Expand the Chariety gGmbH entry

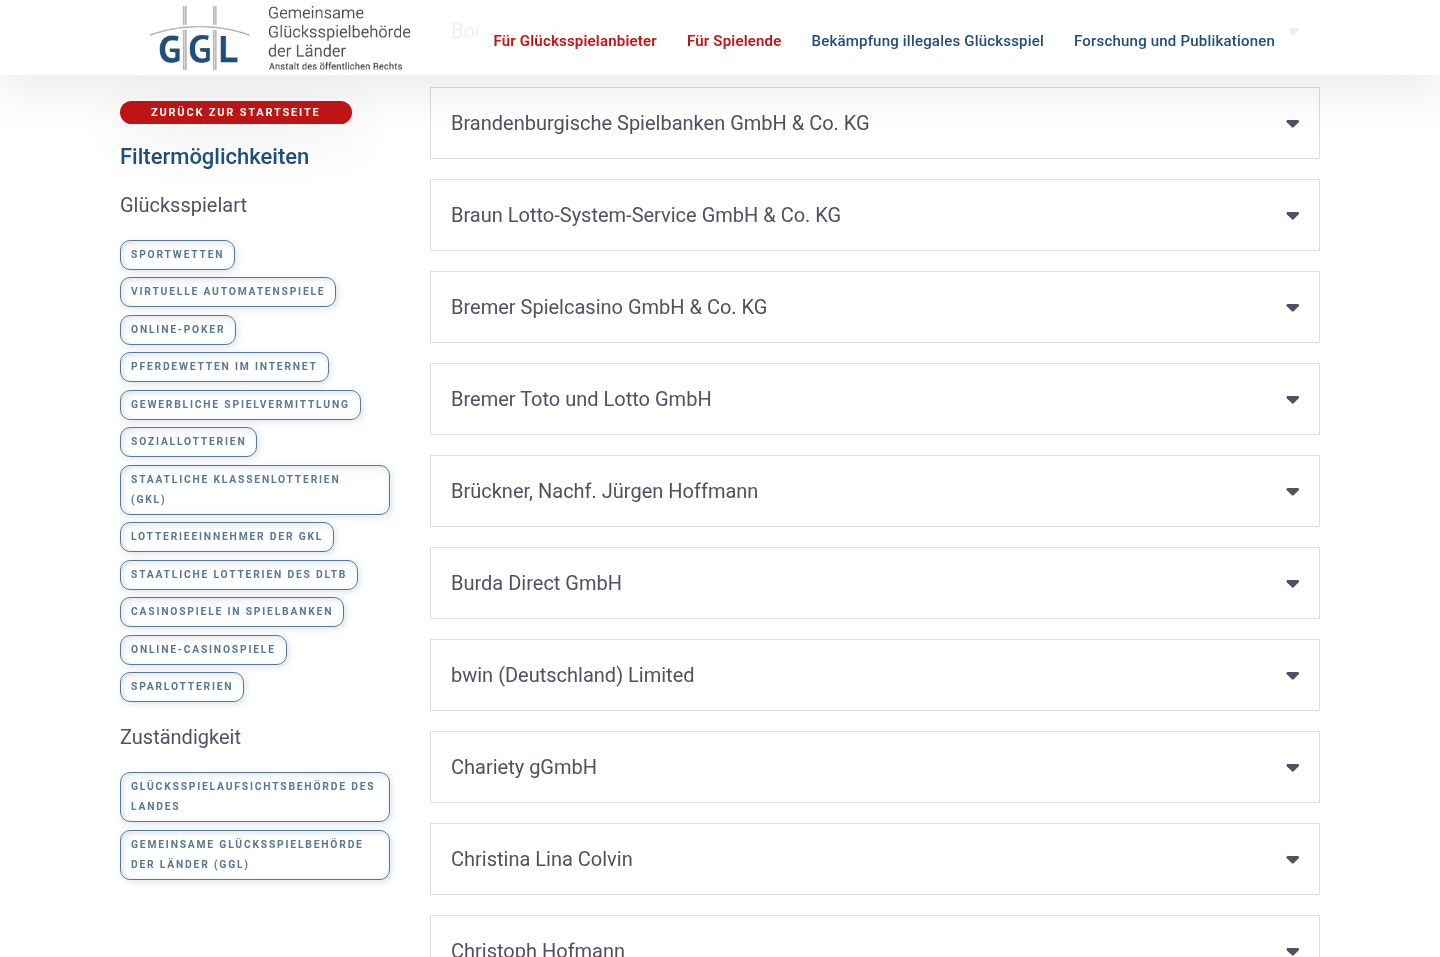(875, 767)
